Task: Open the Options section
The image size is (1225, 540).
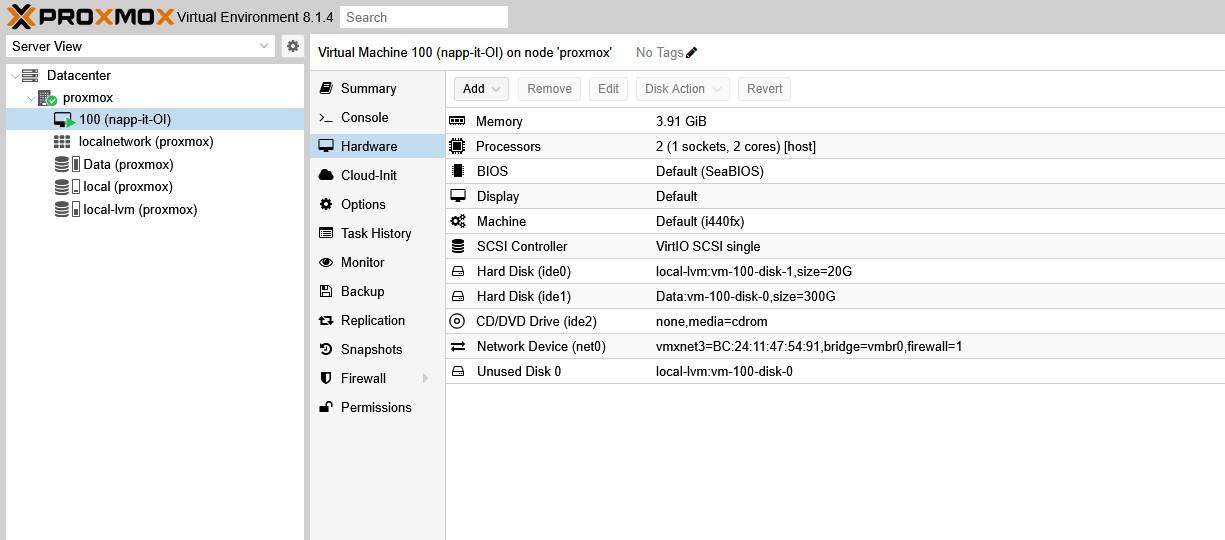Action: click(x=377, y=204)
